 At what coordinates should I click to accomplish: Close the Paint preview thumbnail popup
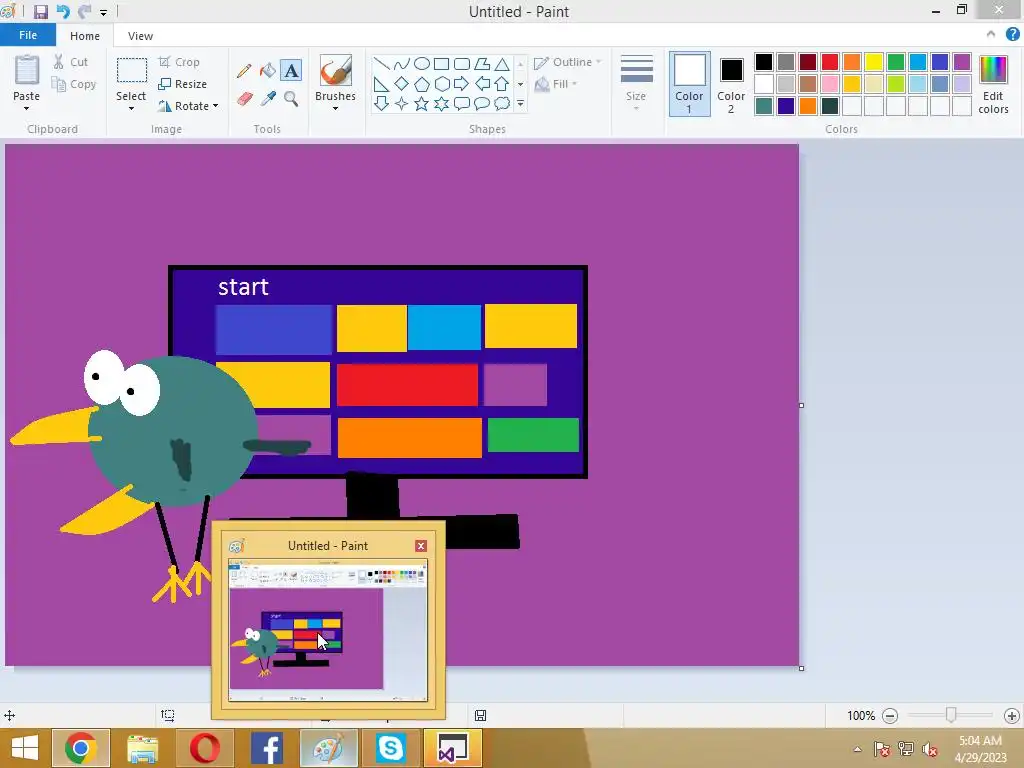click(x=421, y=546)
